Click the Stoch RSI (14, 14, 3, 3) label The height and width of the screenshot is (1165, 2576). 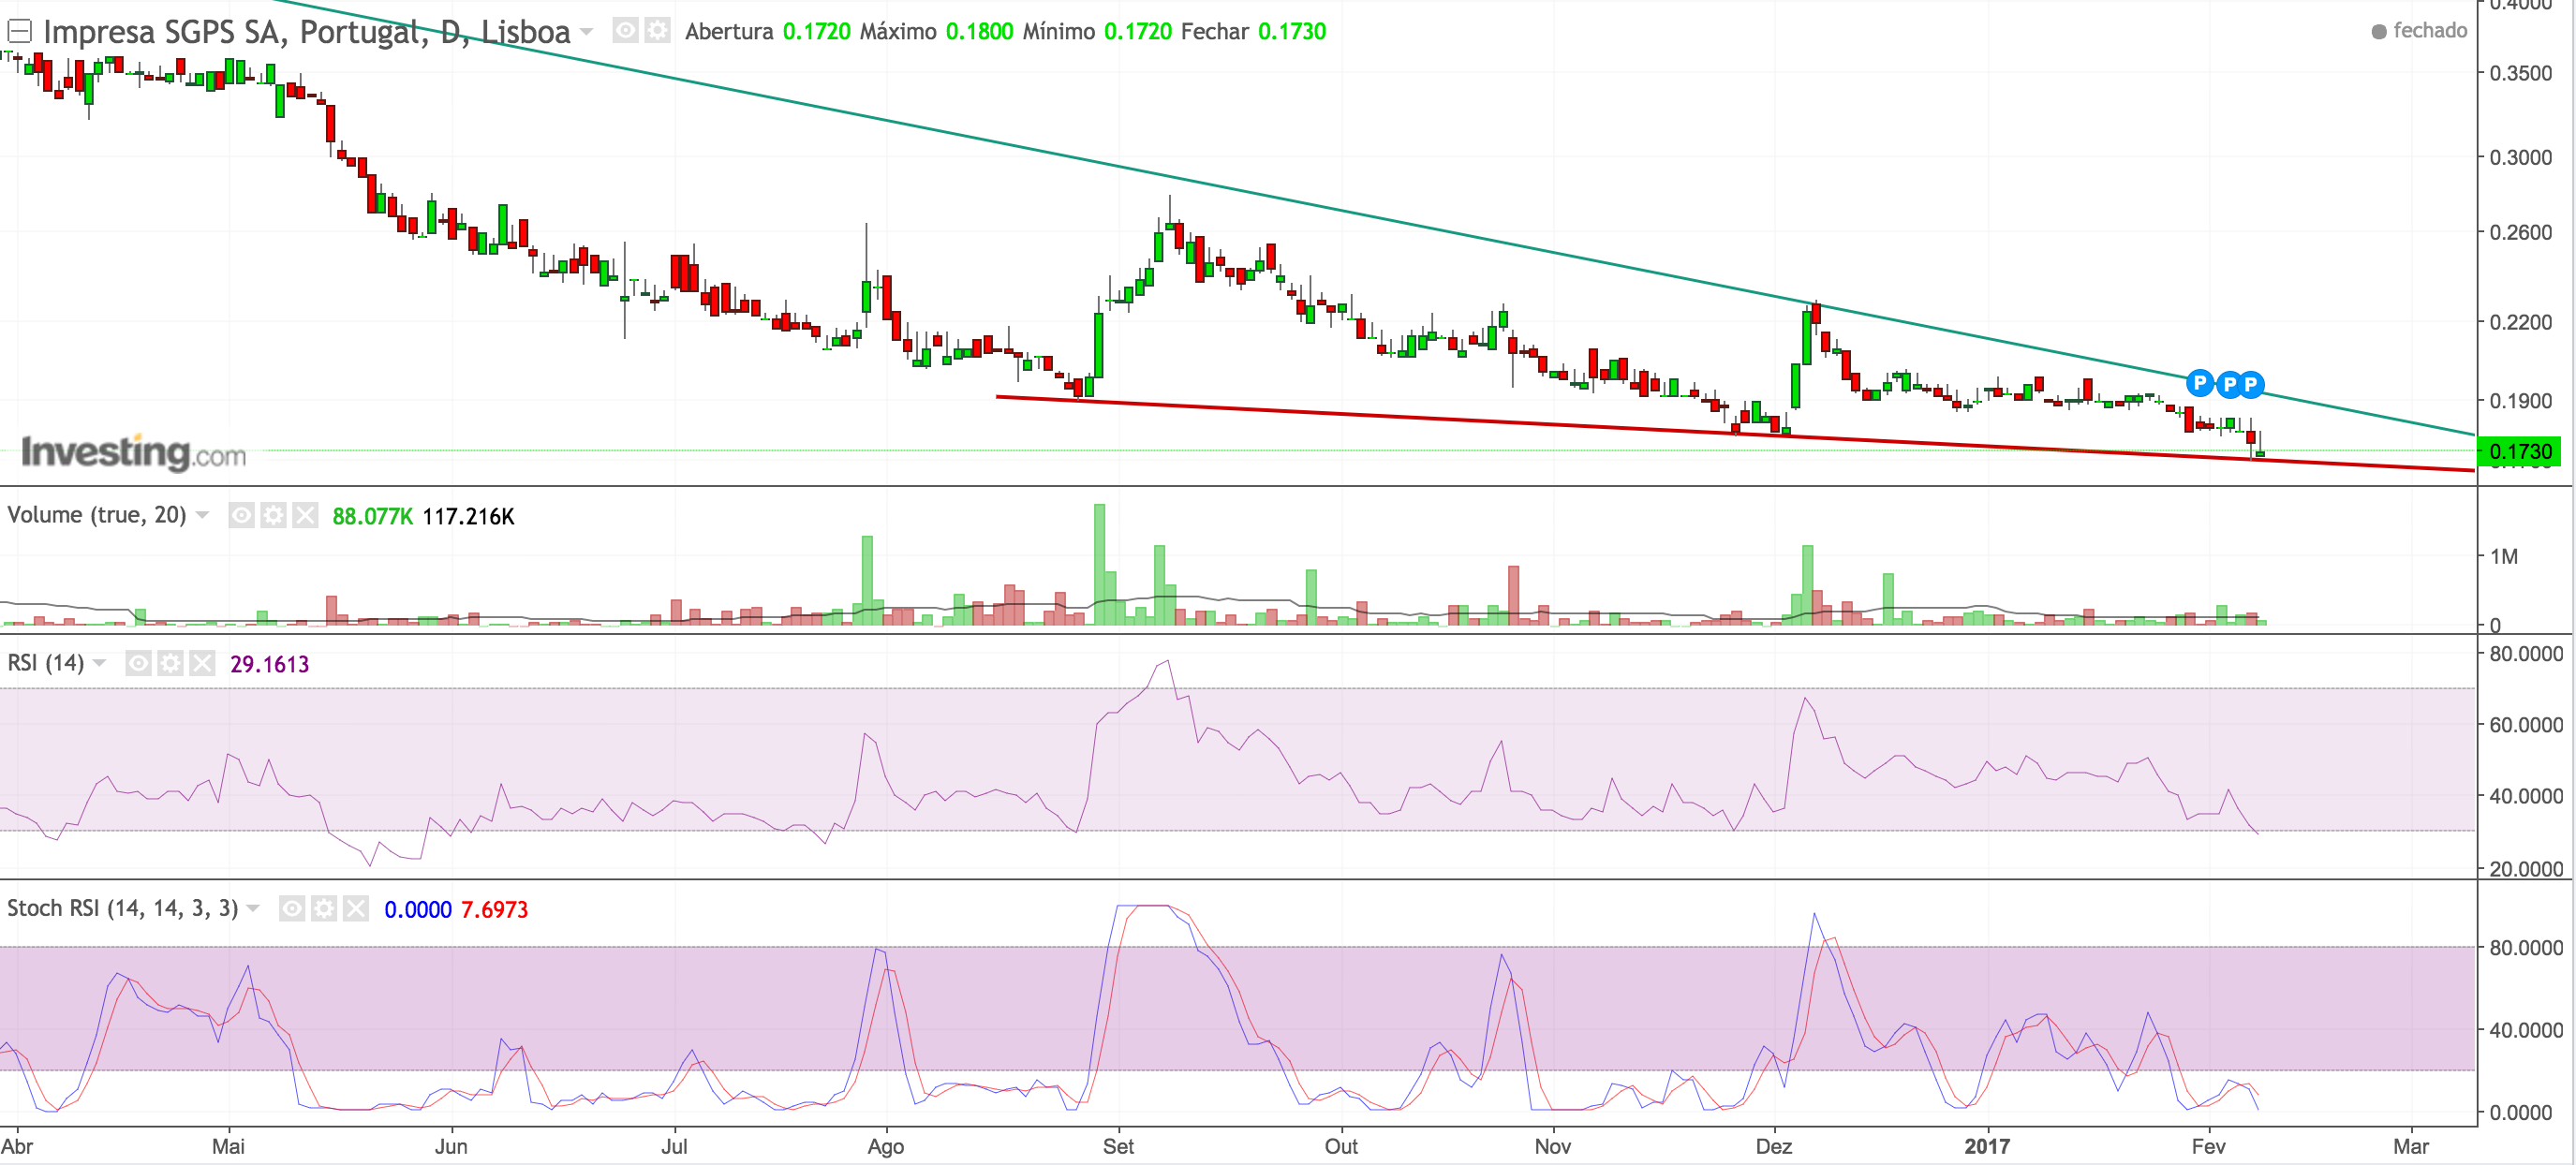pos(122,908)
